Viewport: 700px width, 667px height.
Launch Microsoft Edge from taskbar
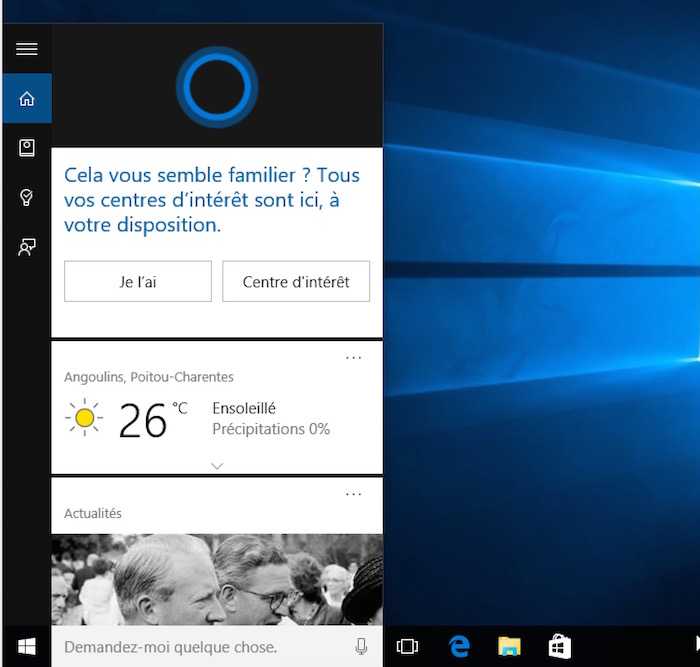pos(459,647)
